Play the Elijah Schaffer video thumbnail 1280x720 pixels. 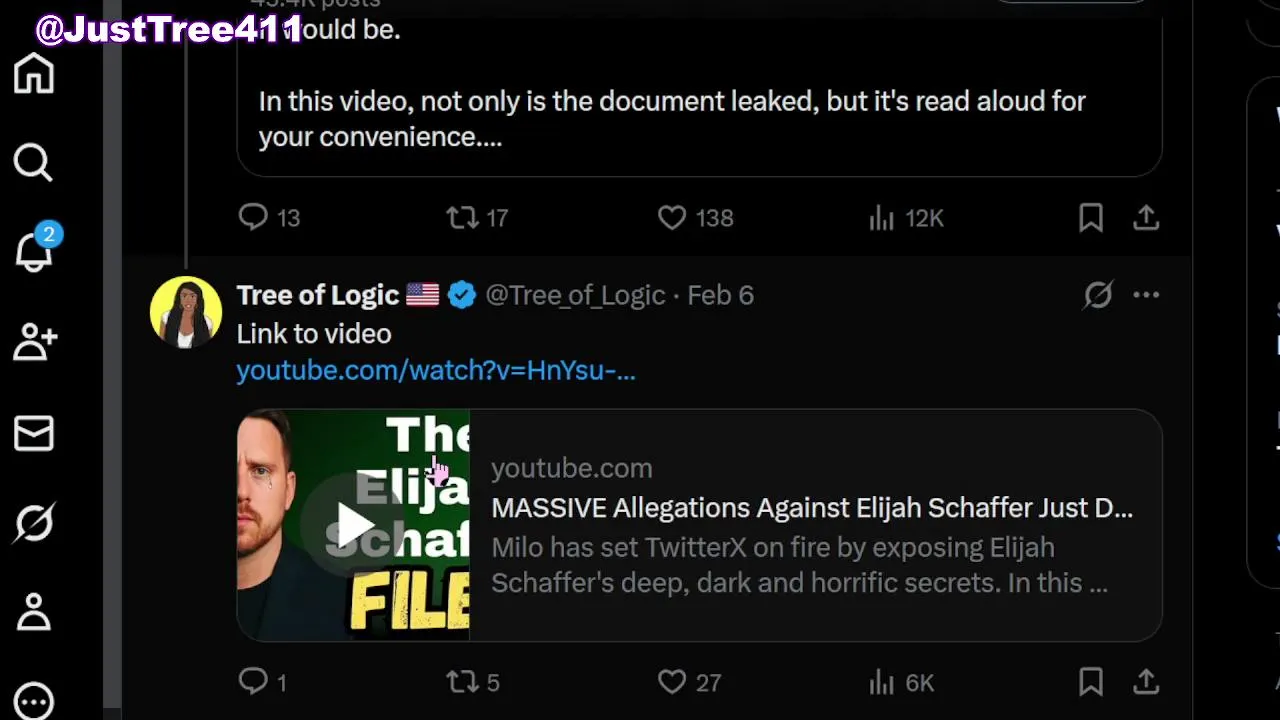(x=353, y=525)
